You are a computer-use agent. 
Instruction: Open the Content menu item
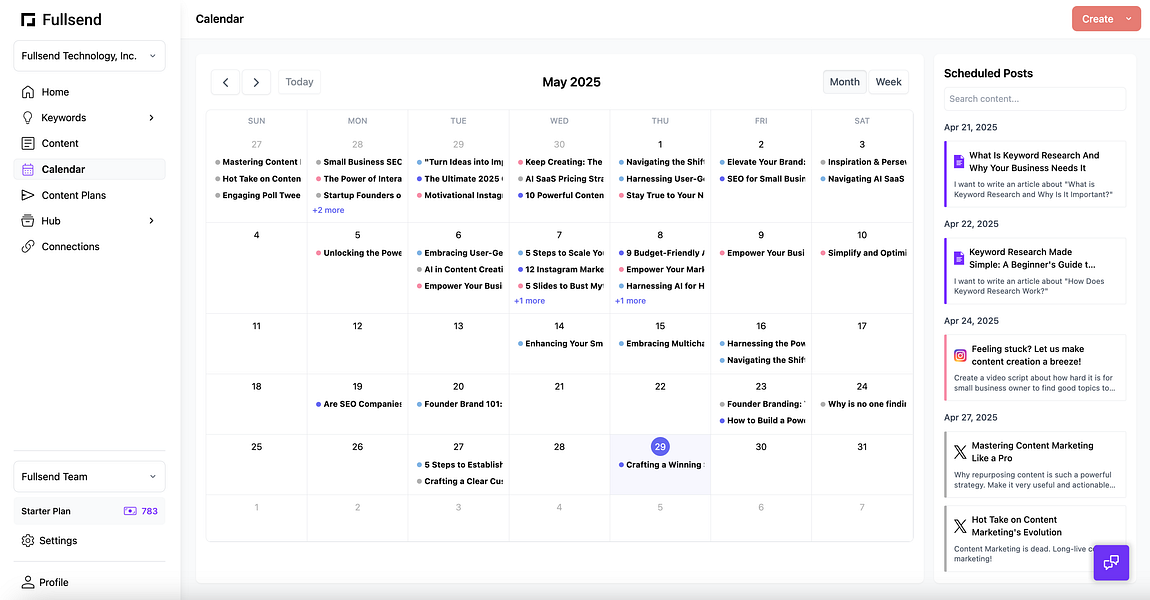coord(89,143)
